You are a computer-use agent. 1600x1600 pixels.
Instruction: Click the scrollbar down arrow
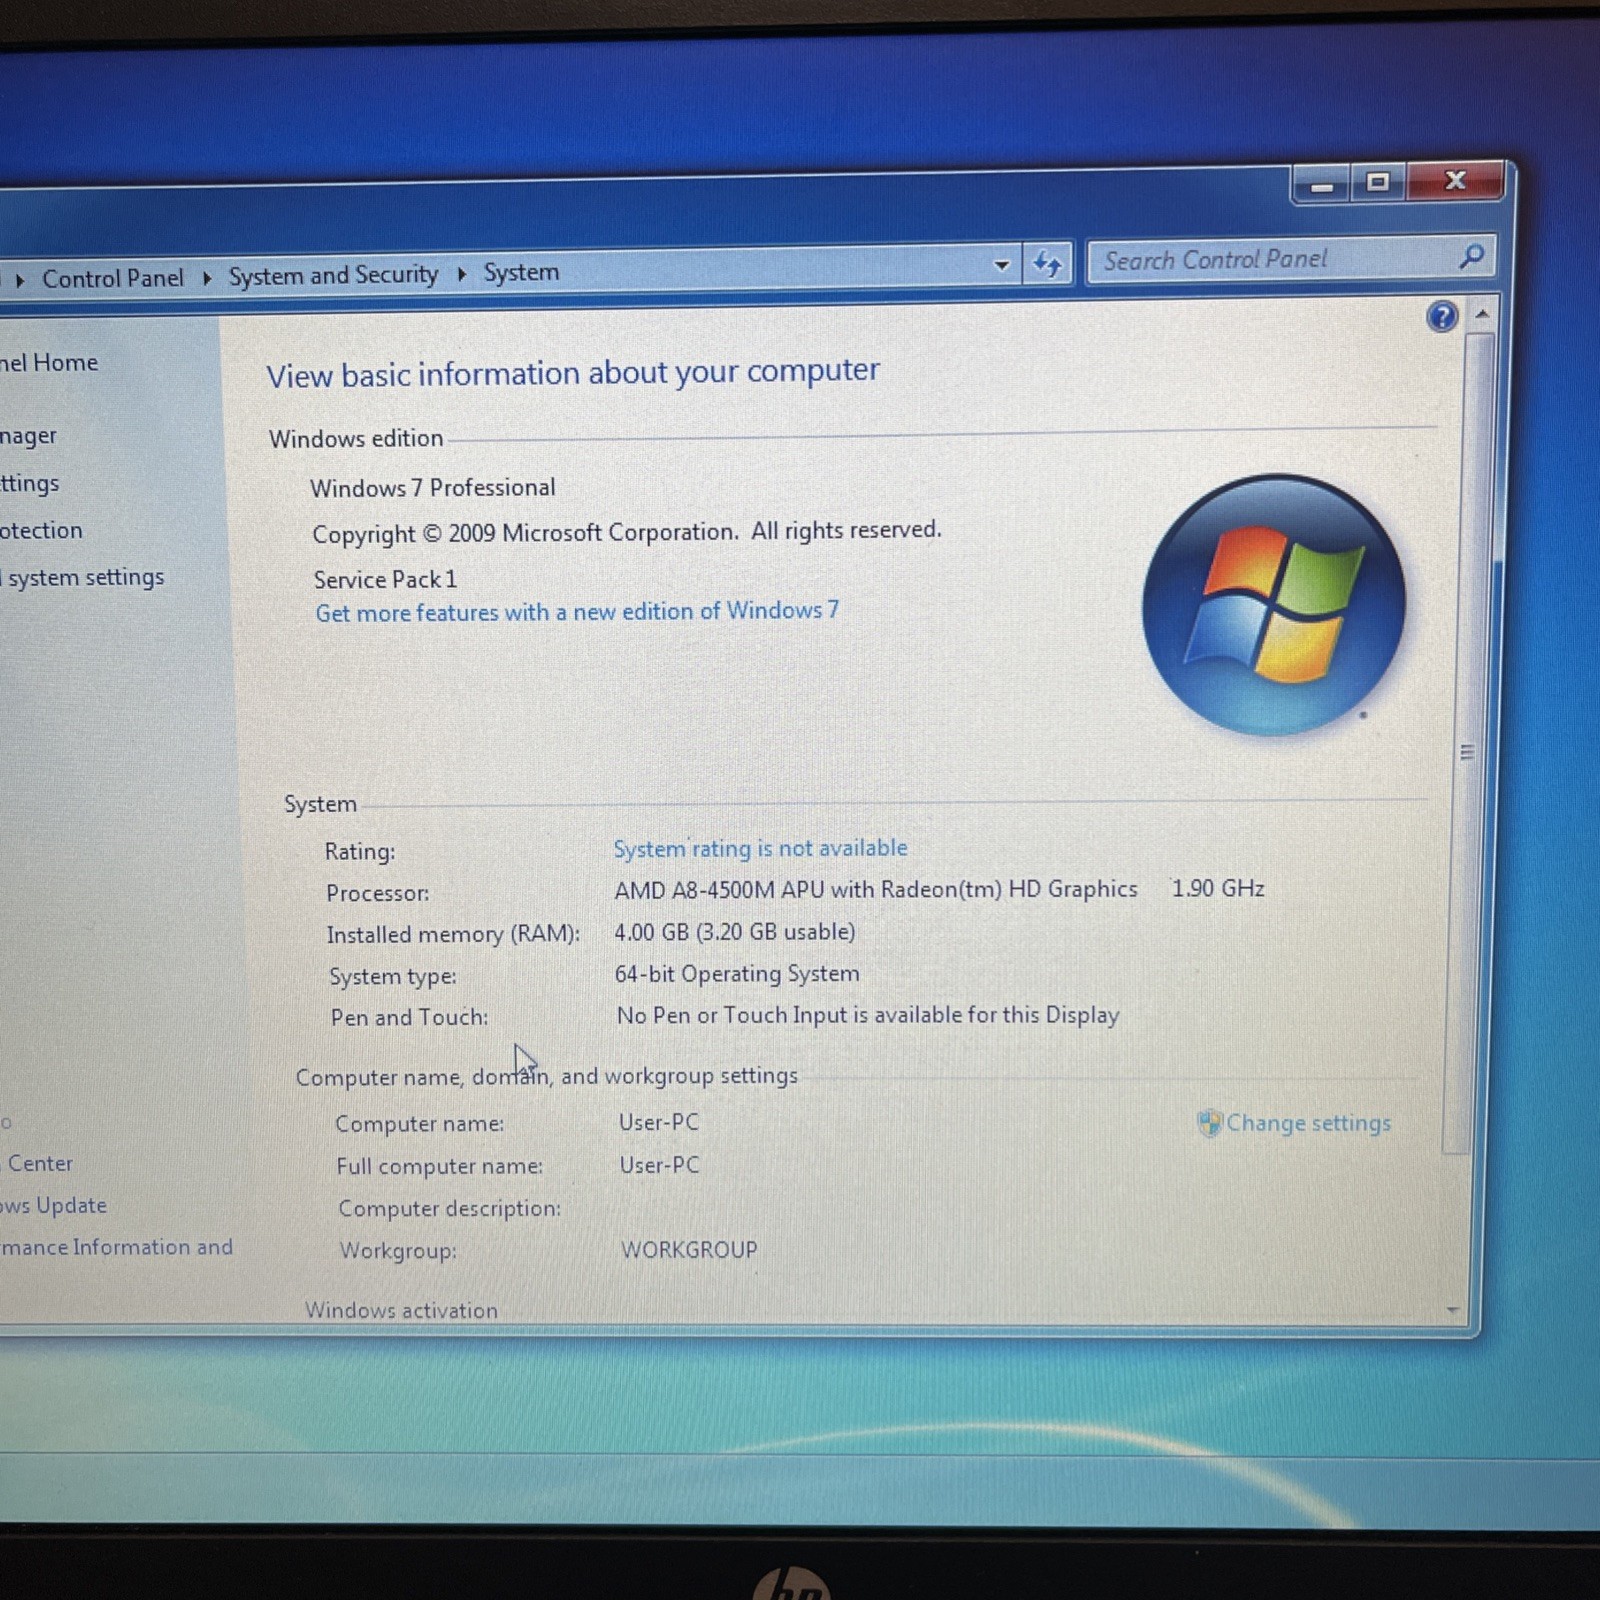pos(1453,1309)
